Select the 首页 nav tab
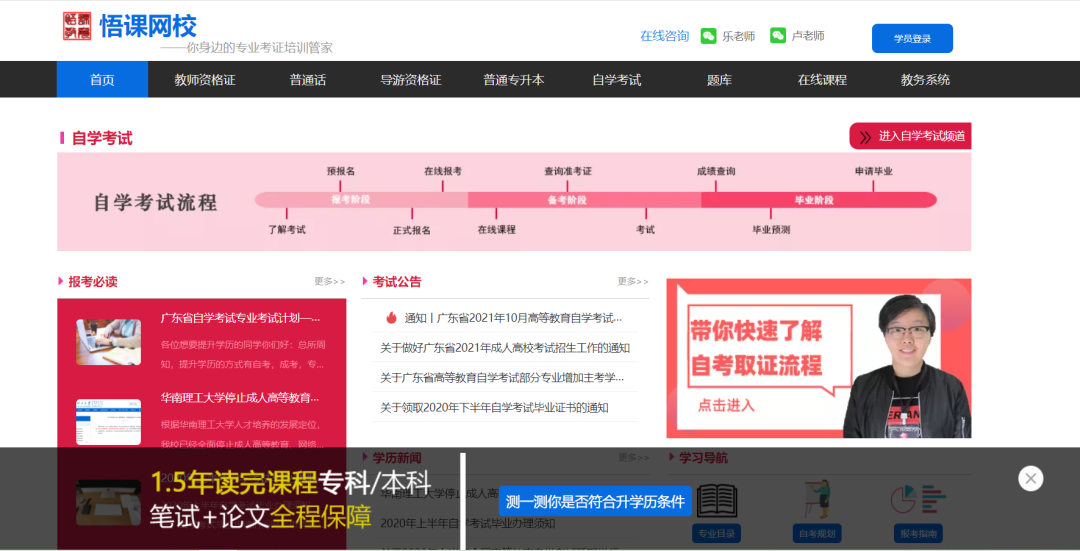The width and height of the screenshot is (1080, 551). tap(102, 79)
